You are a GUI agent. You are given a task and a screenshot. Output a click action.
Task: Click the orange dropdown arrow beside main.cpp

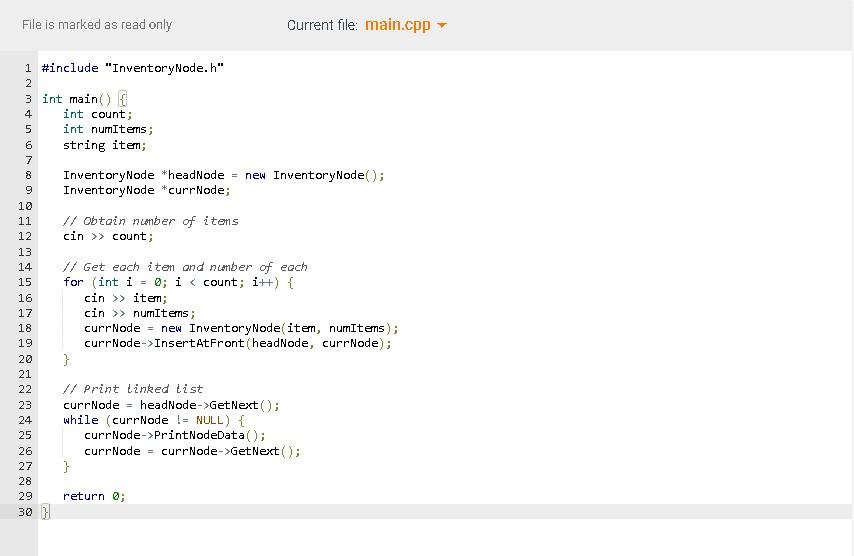point(442,26)
